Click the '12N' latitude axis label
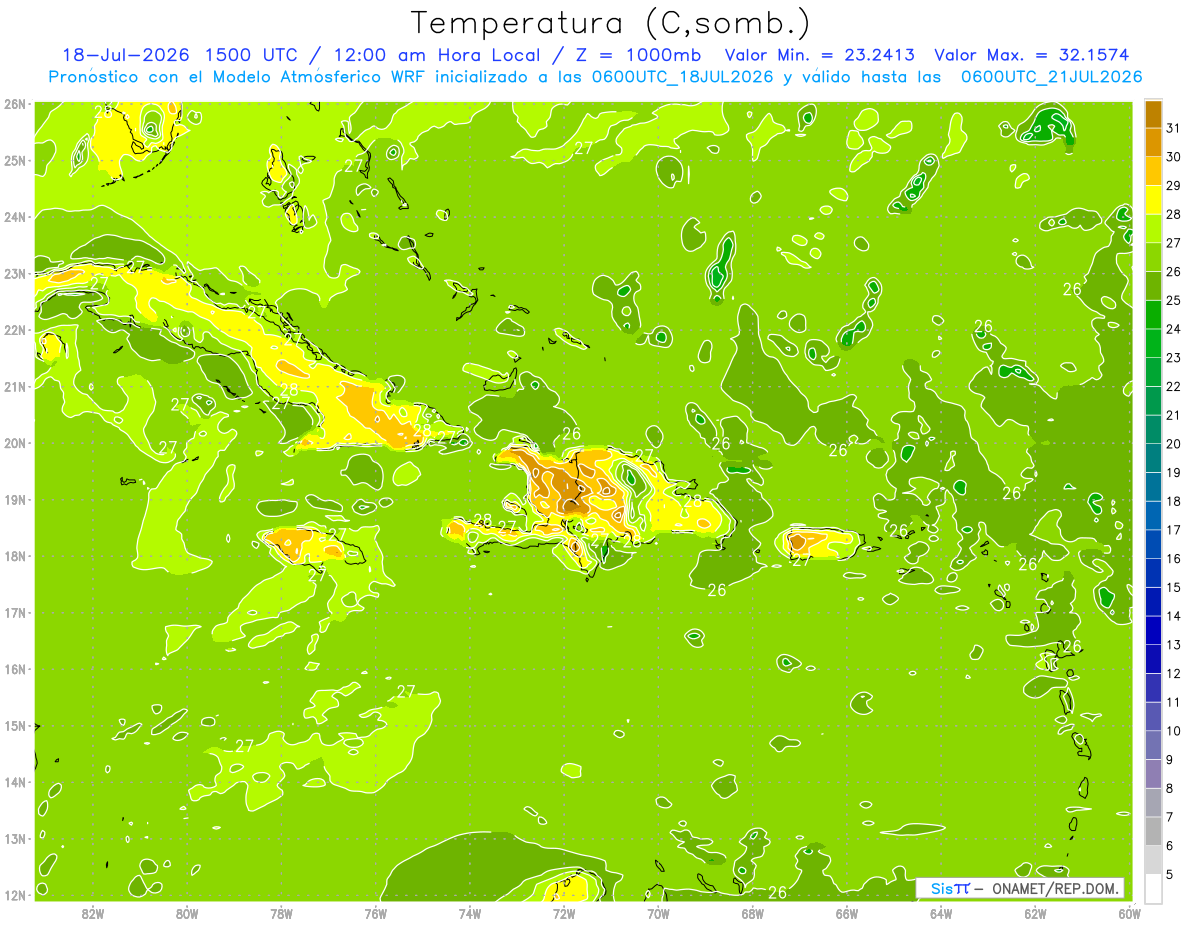Viewport: 1200px width, 927px height. (x=15, y=895)
